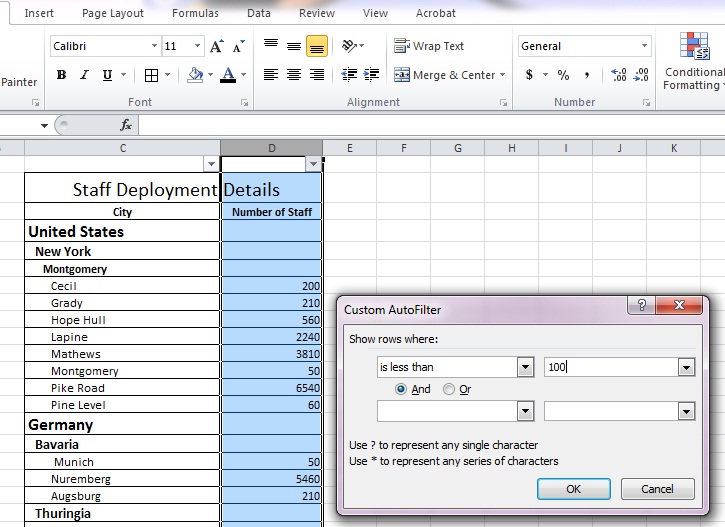Apply Comma Style
This screenshot has width=725, height=527.
click(586, 75)
